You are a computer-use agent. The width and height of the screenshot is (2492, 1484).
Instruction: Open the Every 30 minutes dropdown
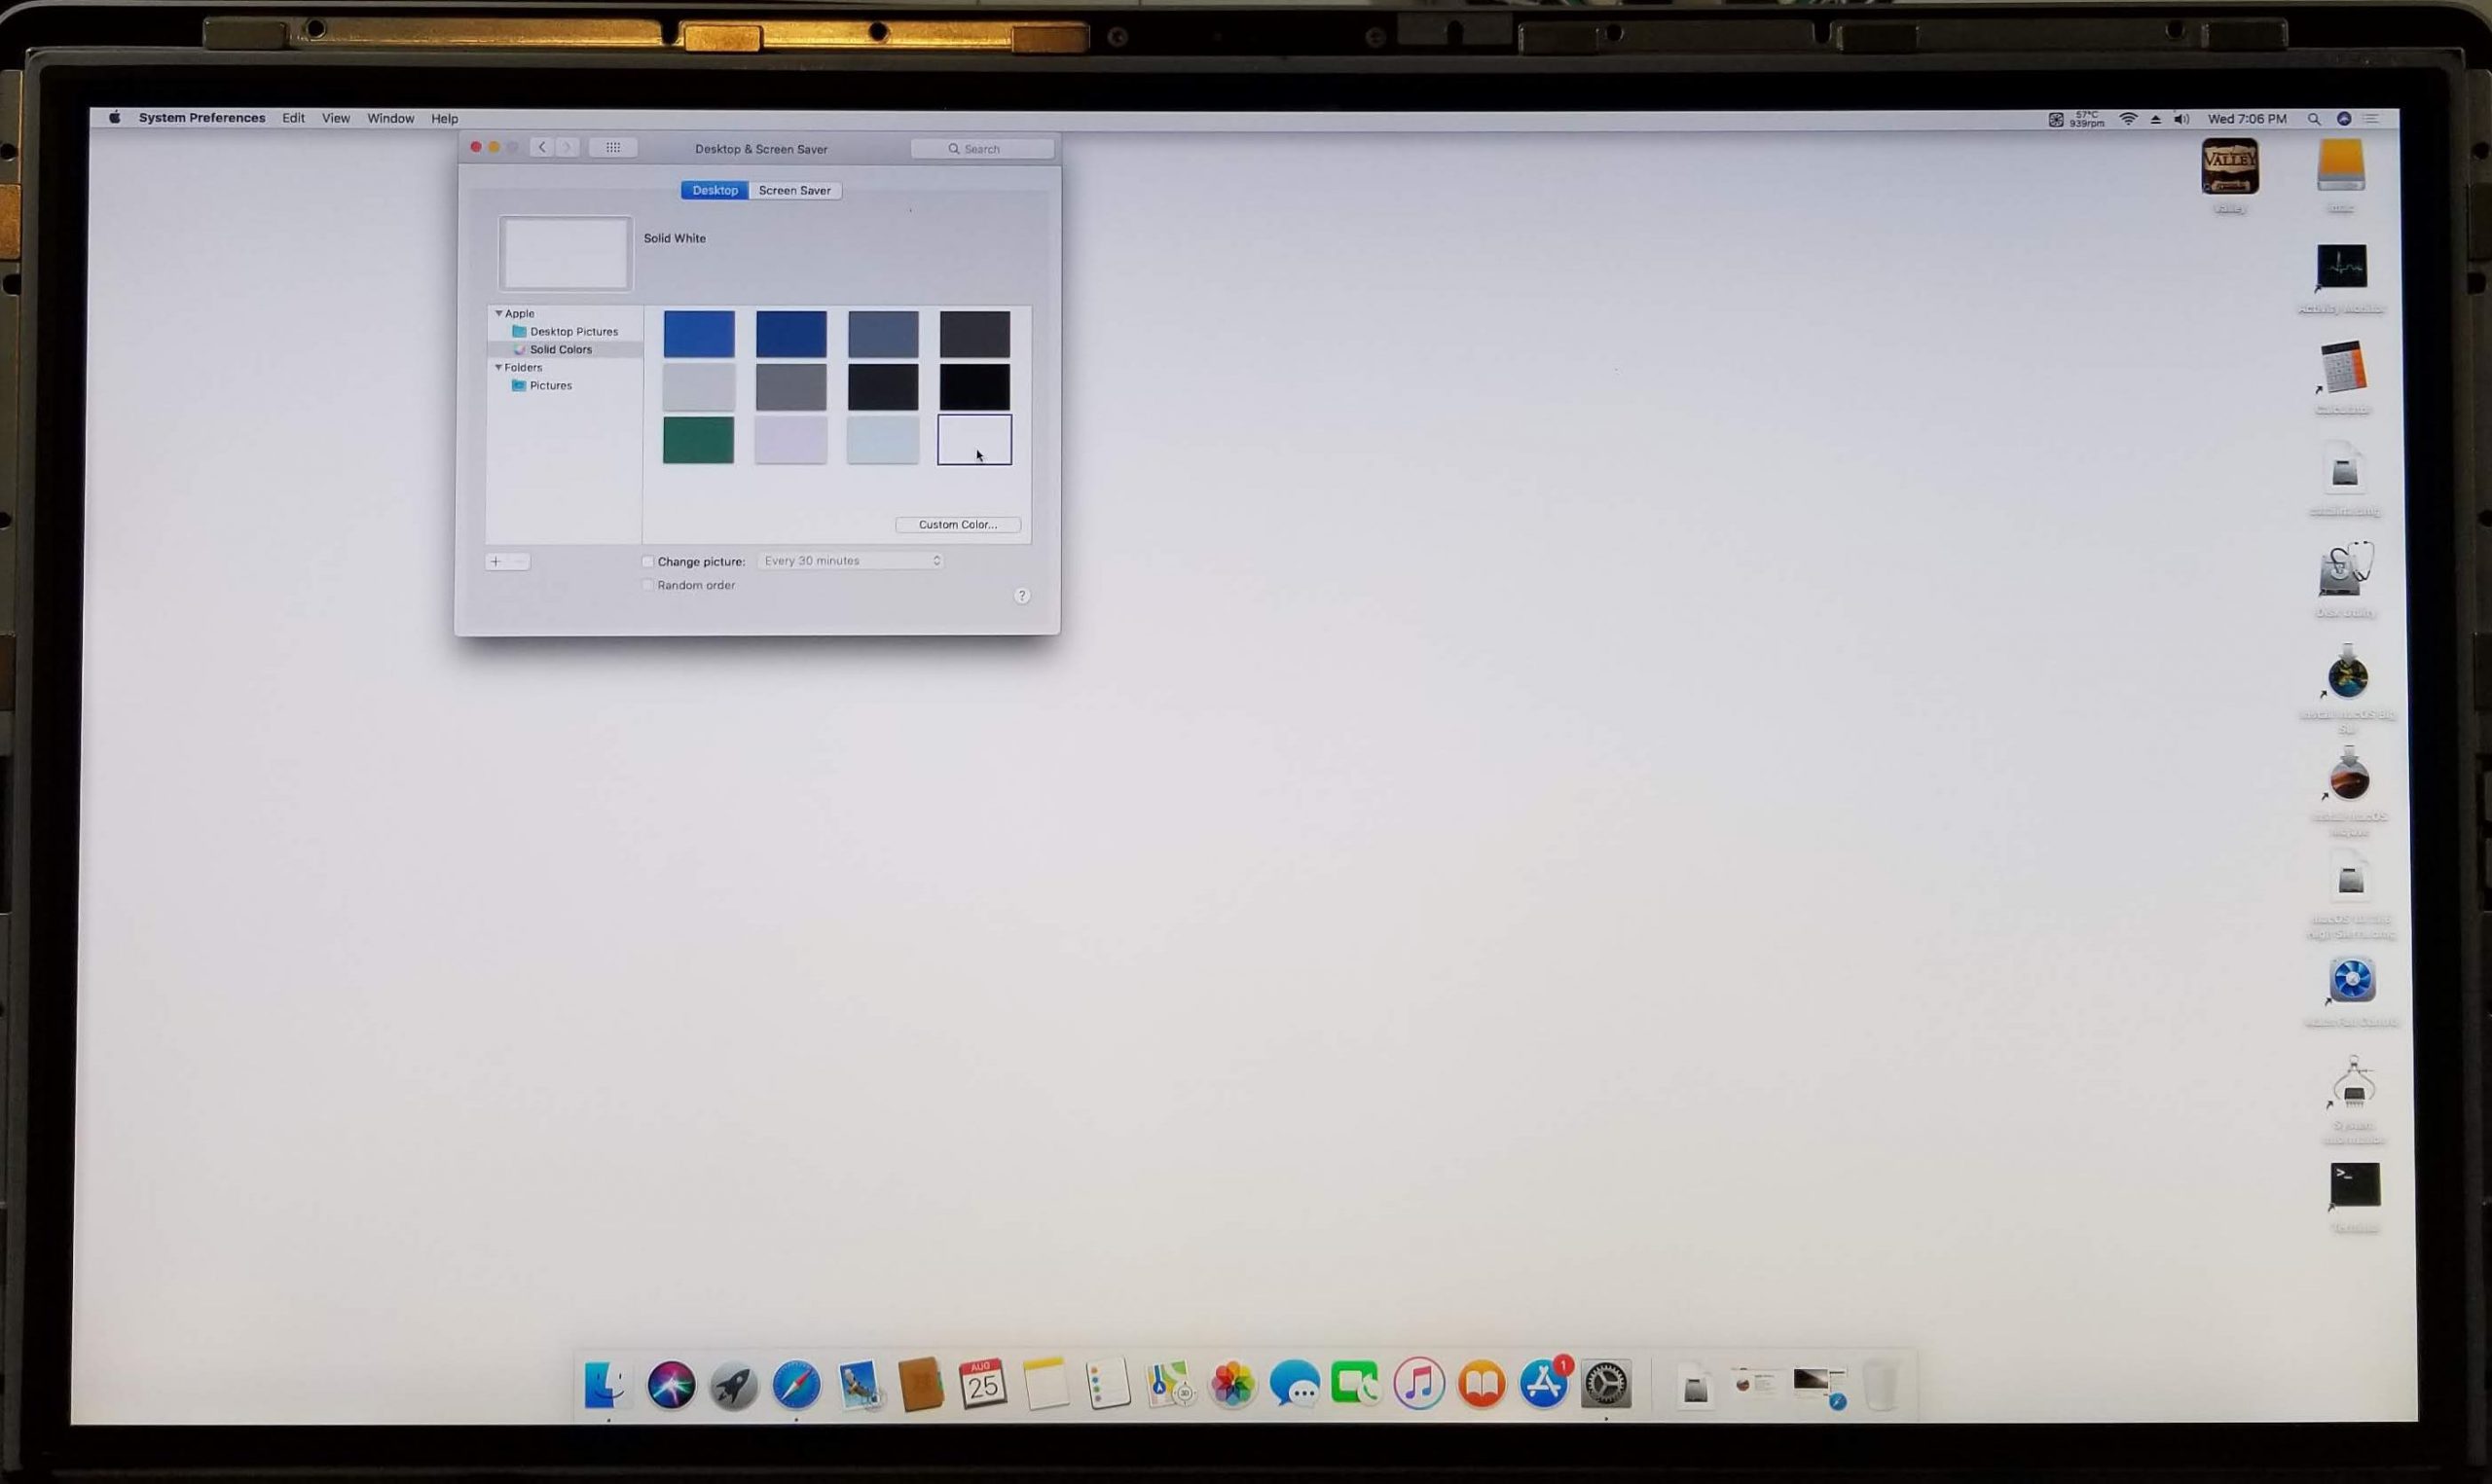pos(851,561)
